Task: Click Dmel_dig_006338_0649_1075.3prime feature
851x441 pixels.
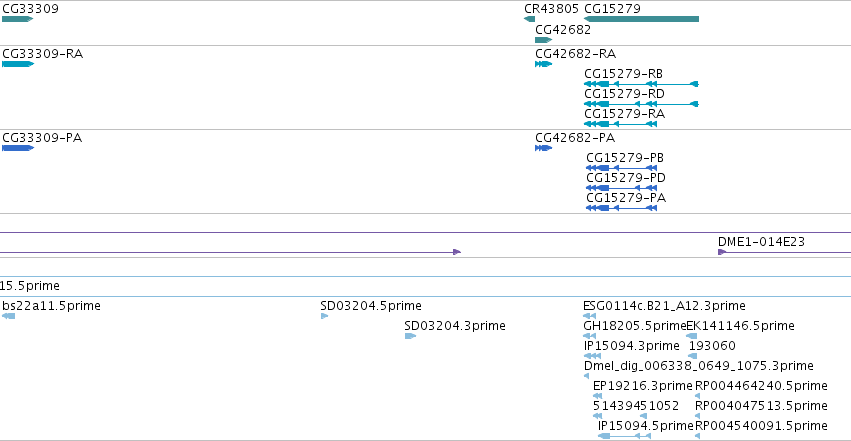Action: [x=586, y=376]
